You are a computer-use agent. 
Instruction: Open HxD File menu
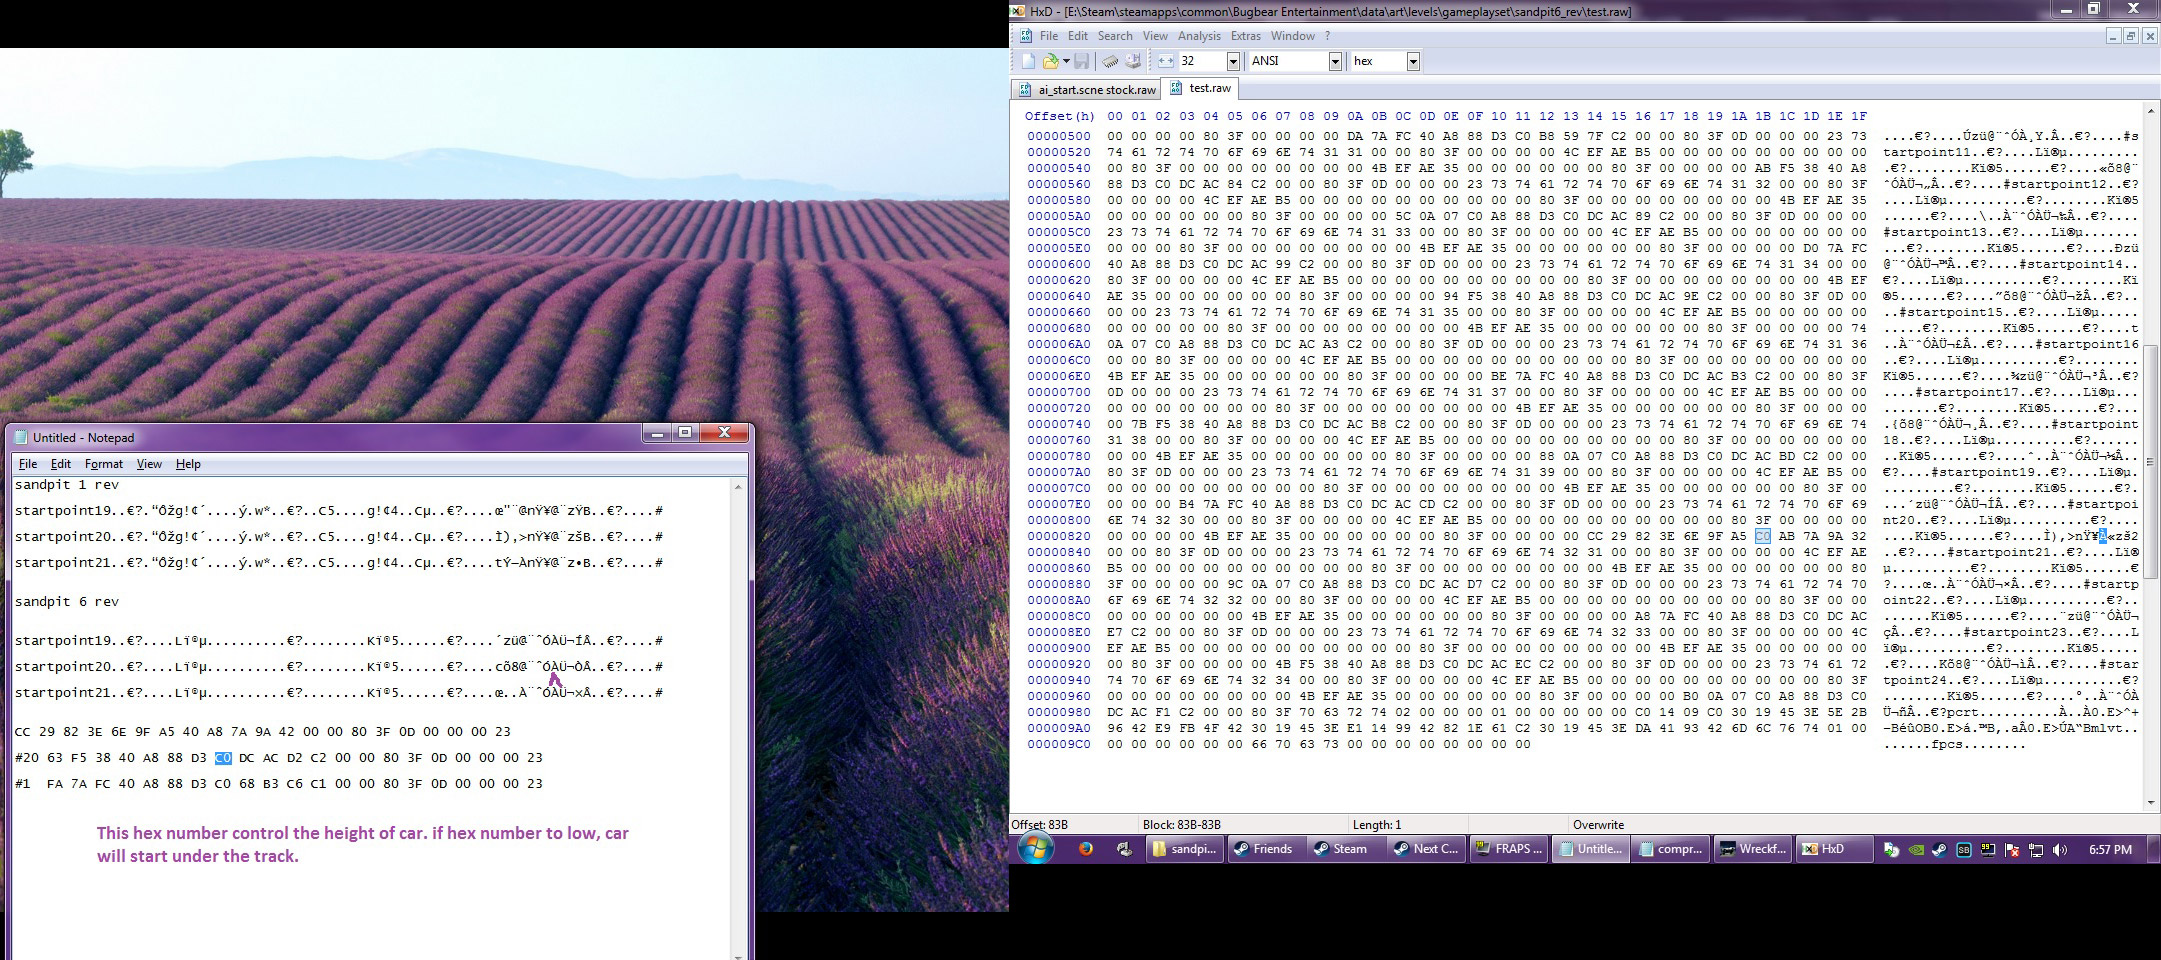tap(1048, 36)
